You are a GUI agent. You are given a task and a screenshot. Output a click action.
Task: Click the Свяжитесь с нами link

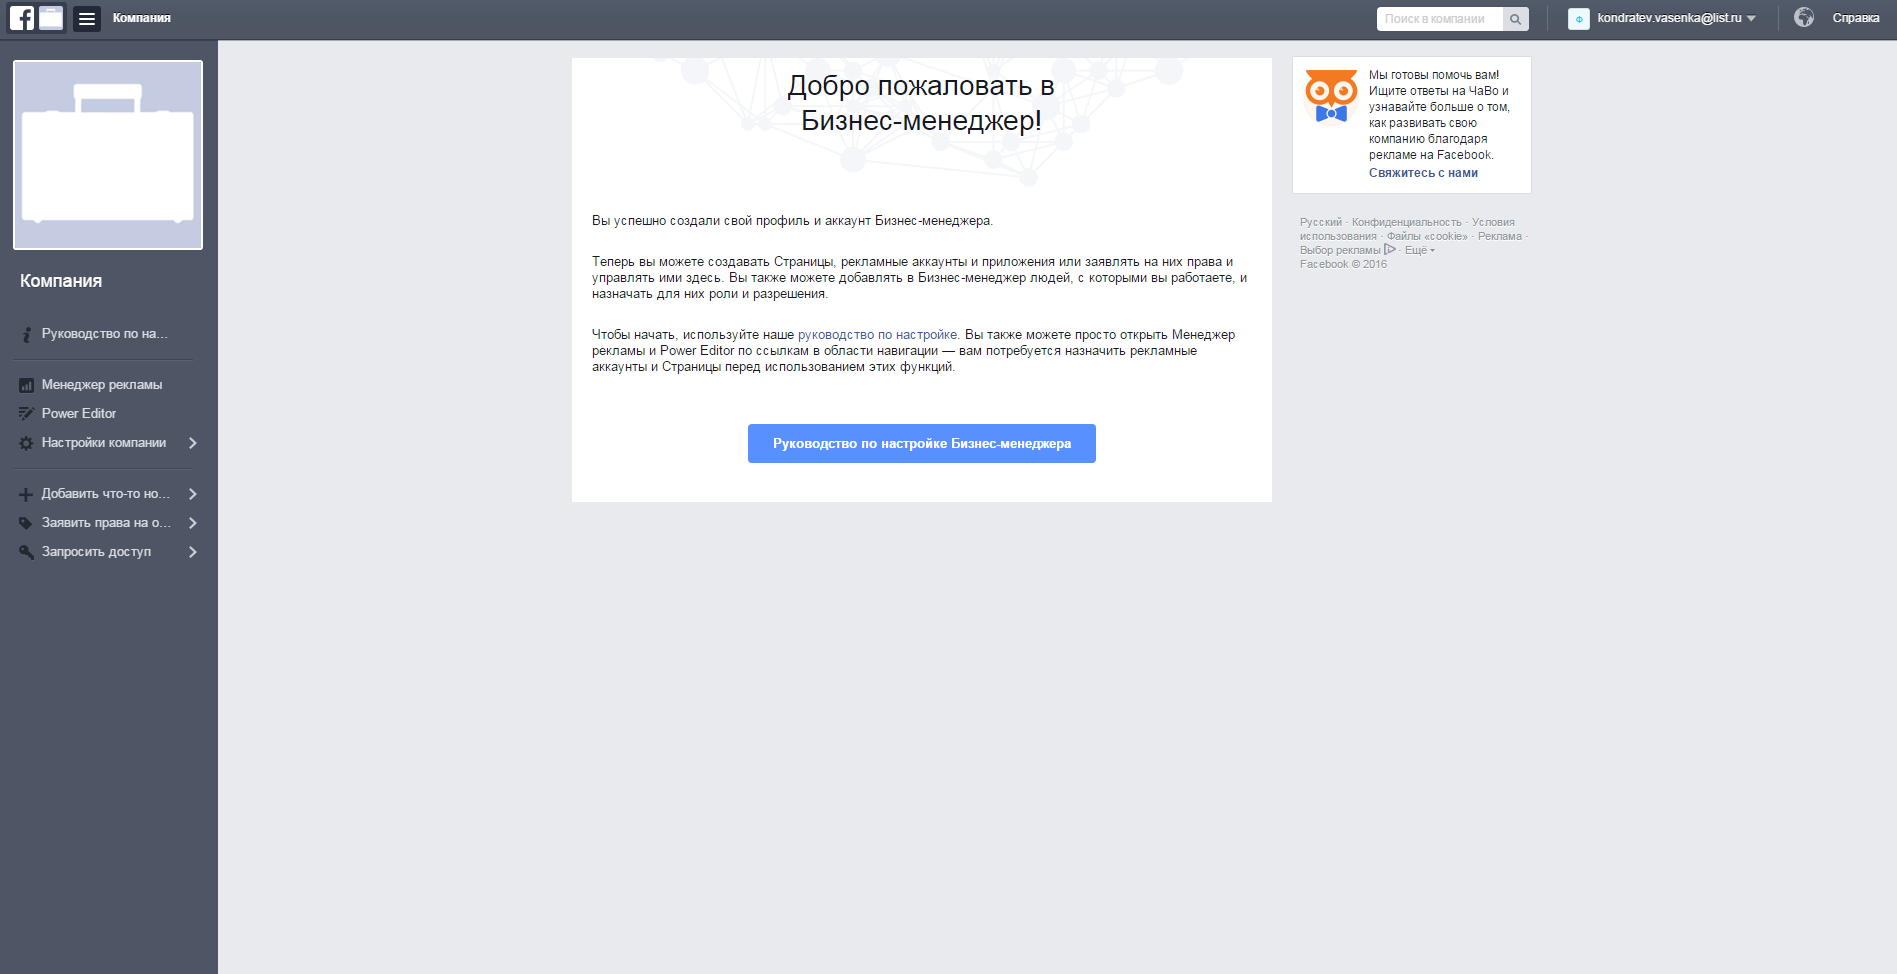1423,173
